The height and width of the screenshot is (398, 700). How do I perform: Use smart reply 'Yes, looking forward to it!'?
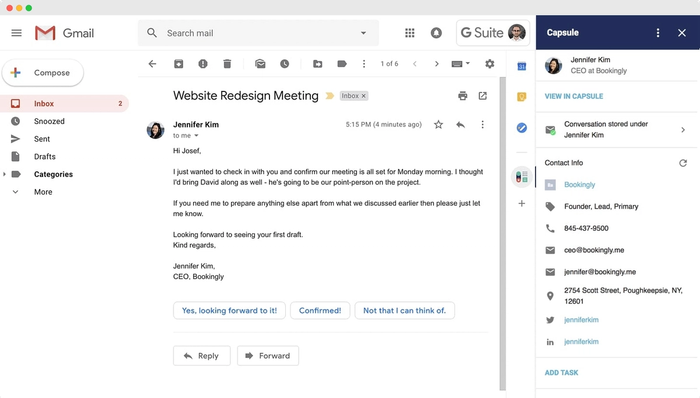pyautogui.click(x=229, y=311)
